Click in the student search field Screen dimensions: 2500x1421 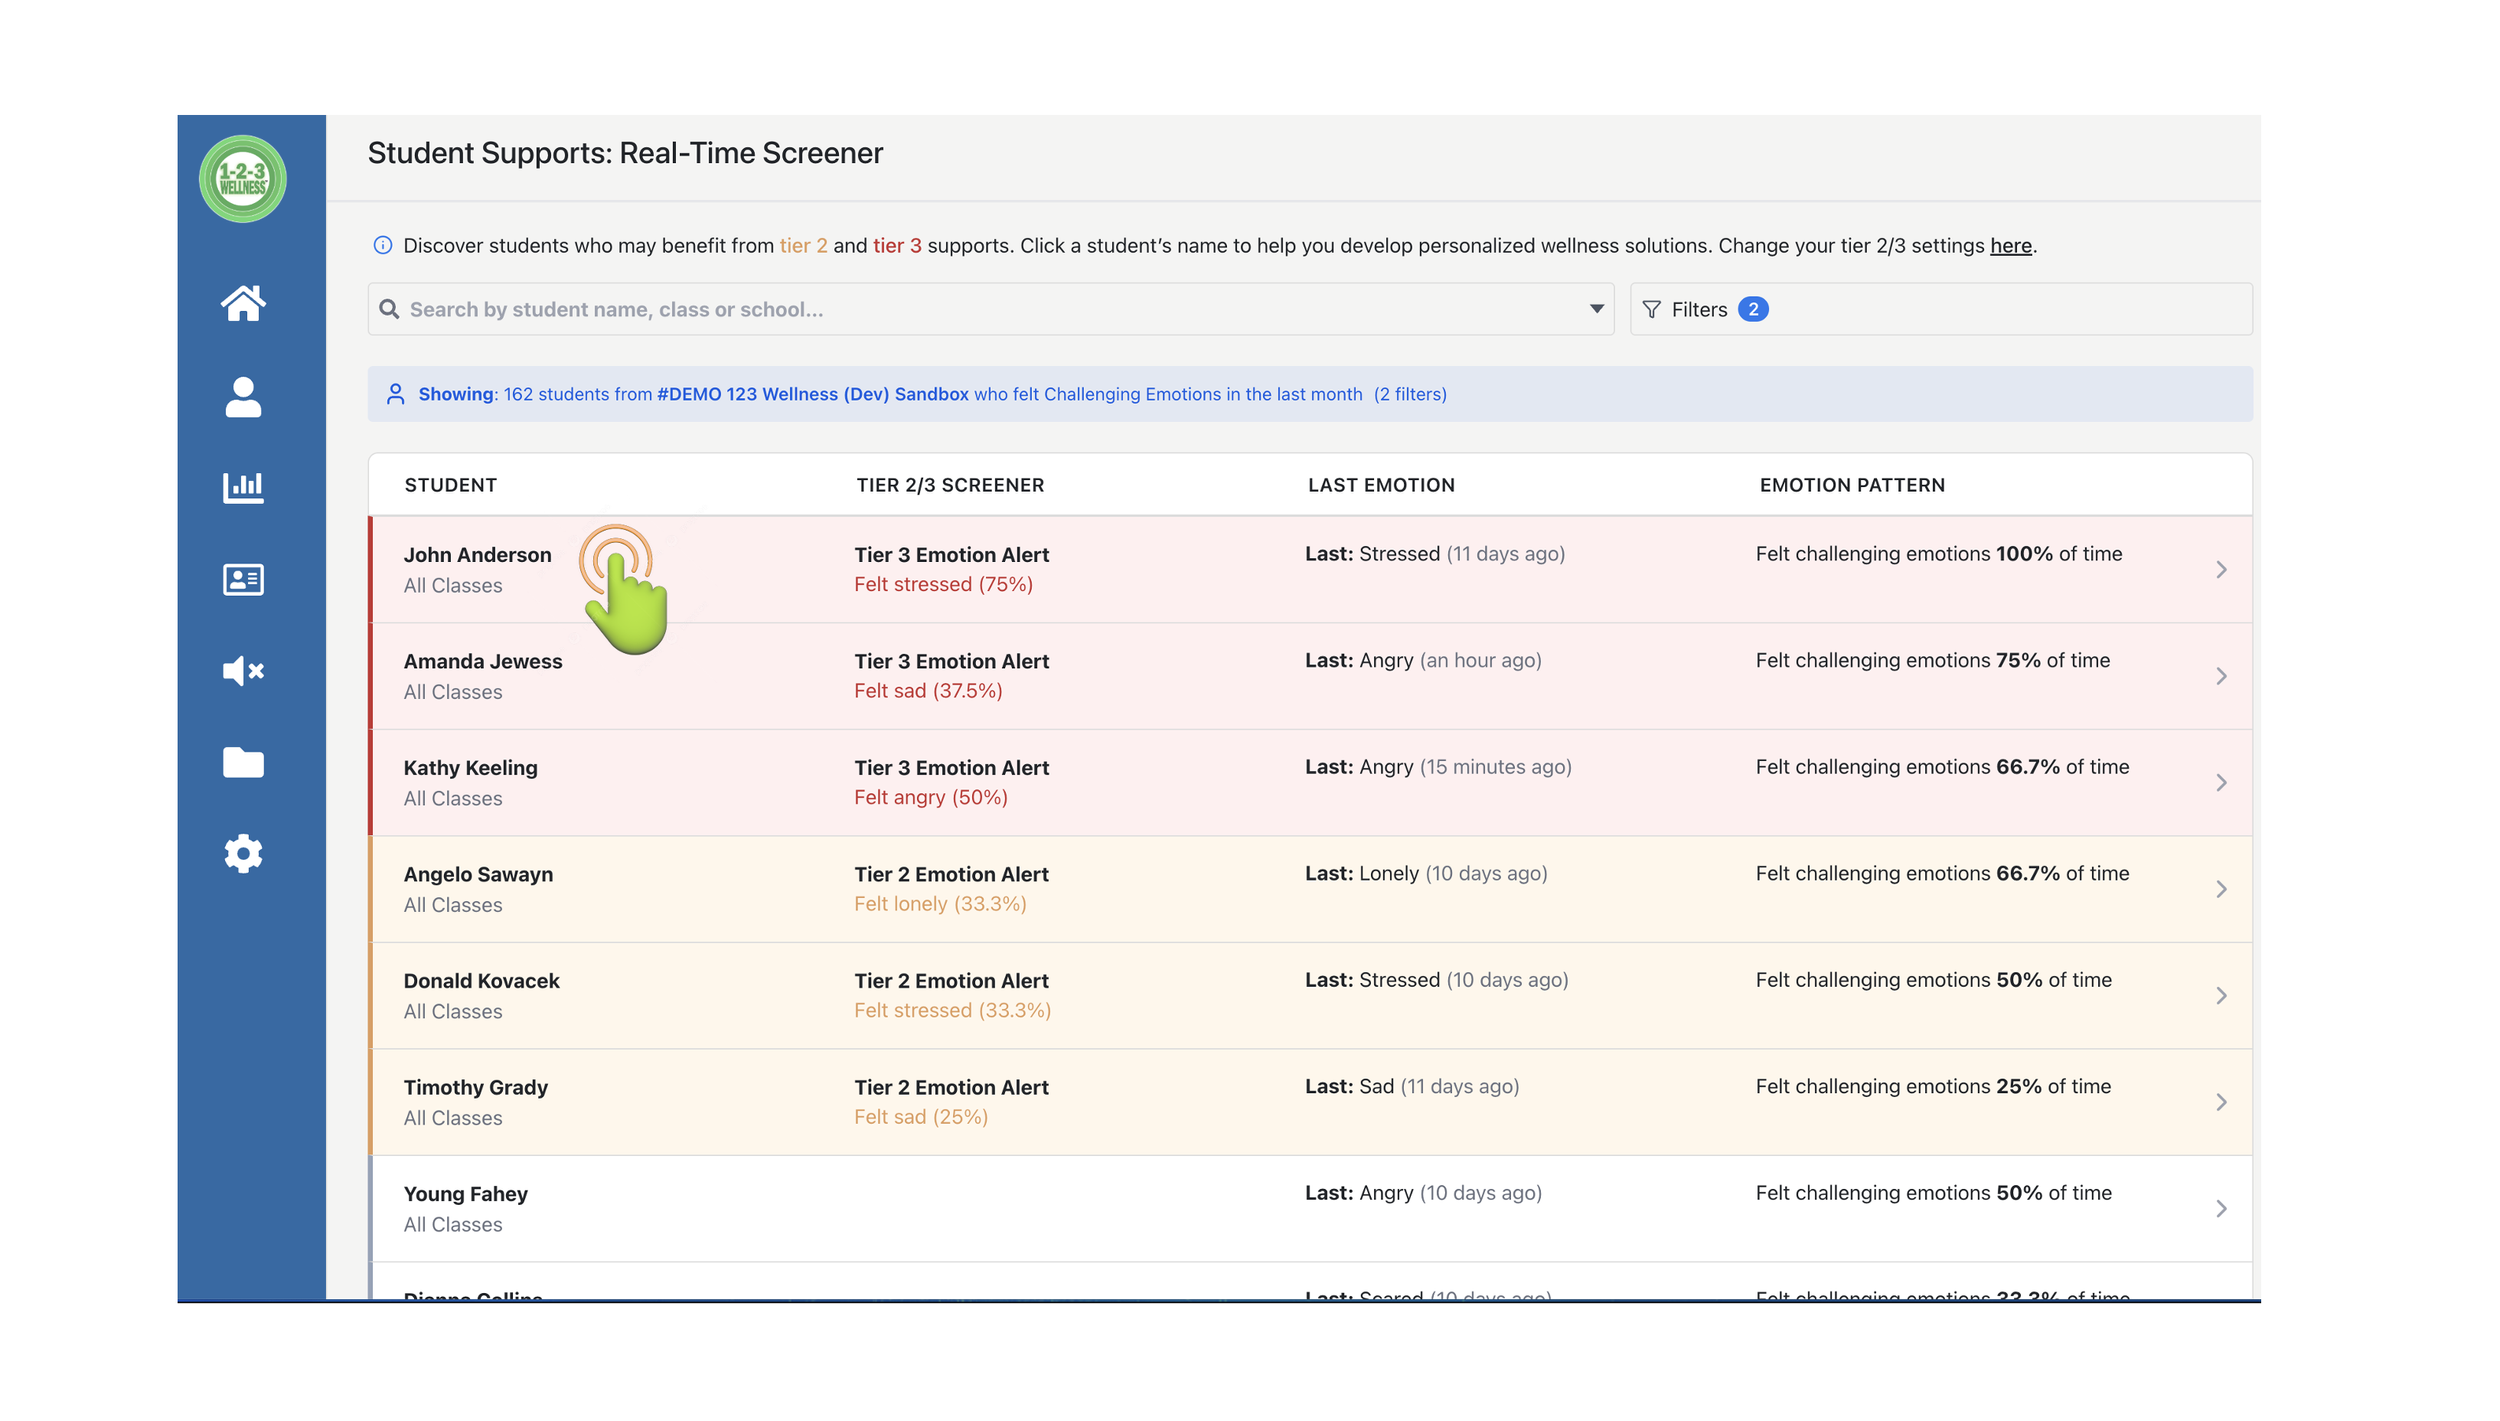point(980,309)
